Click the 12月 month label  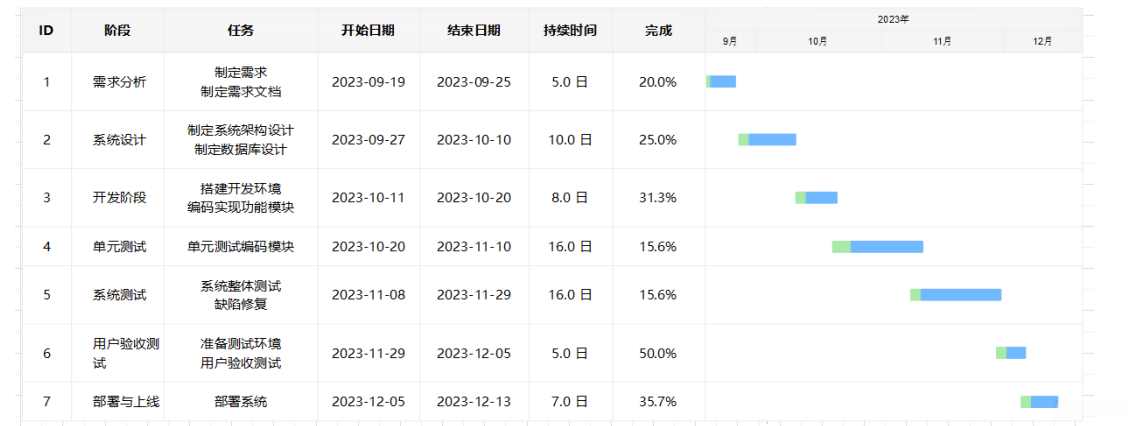1042,41
